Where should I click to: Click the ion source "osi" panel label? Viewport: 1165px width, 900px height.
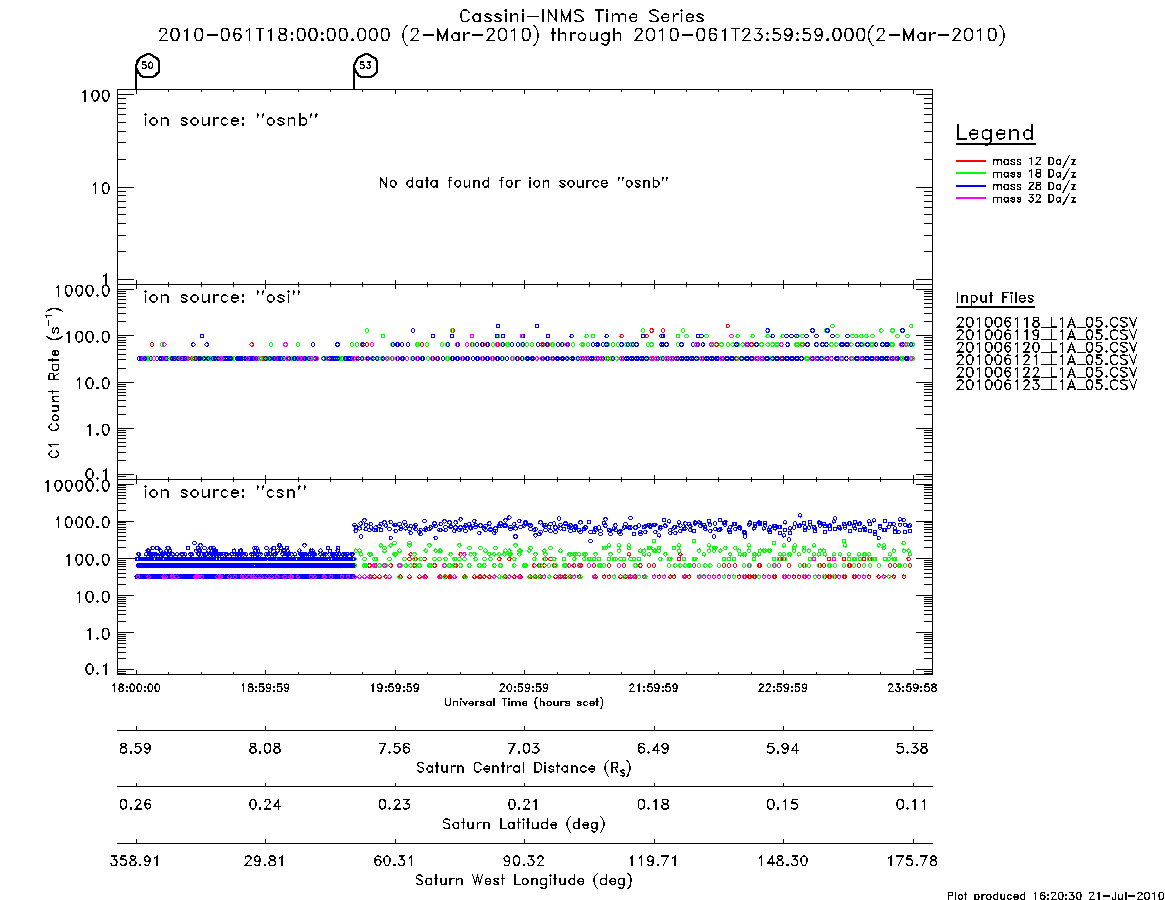[x=222, y=297]
